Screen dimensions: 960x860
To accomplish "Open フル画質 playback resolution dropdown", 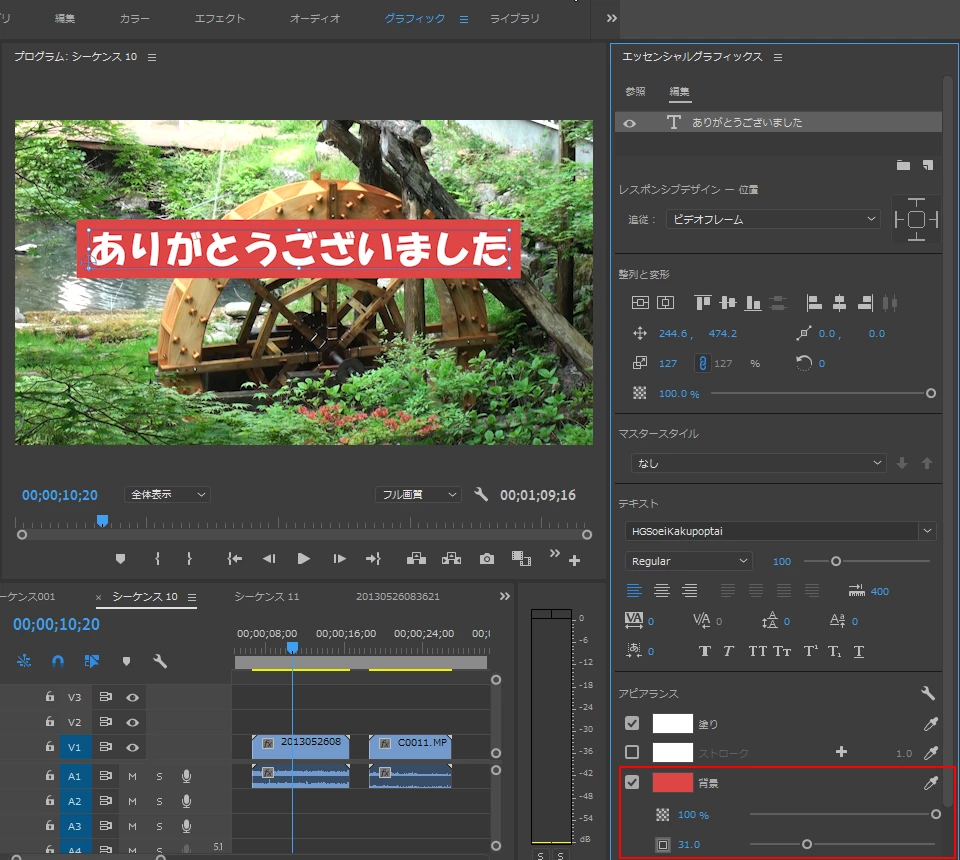I will pyautogui.click(x=418, y=494).
